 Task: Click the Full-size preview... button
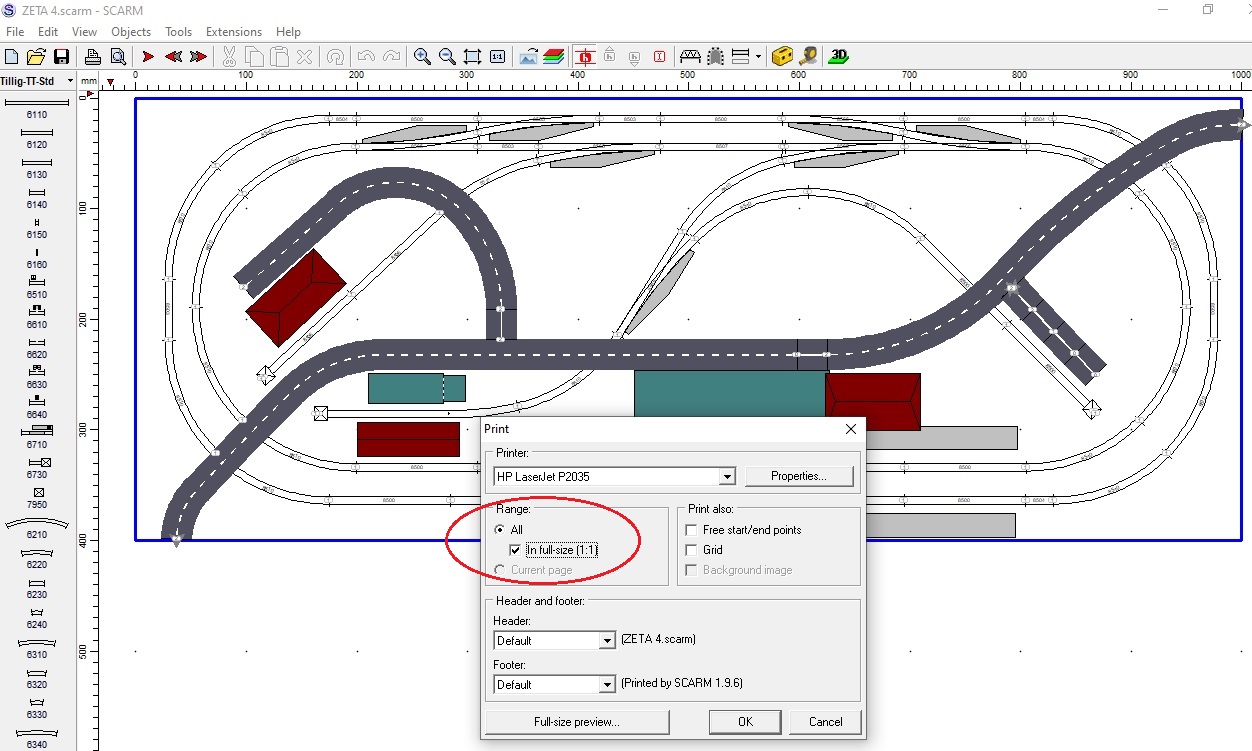[x=576, y=722]
